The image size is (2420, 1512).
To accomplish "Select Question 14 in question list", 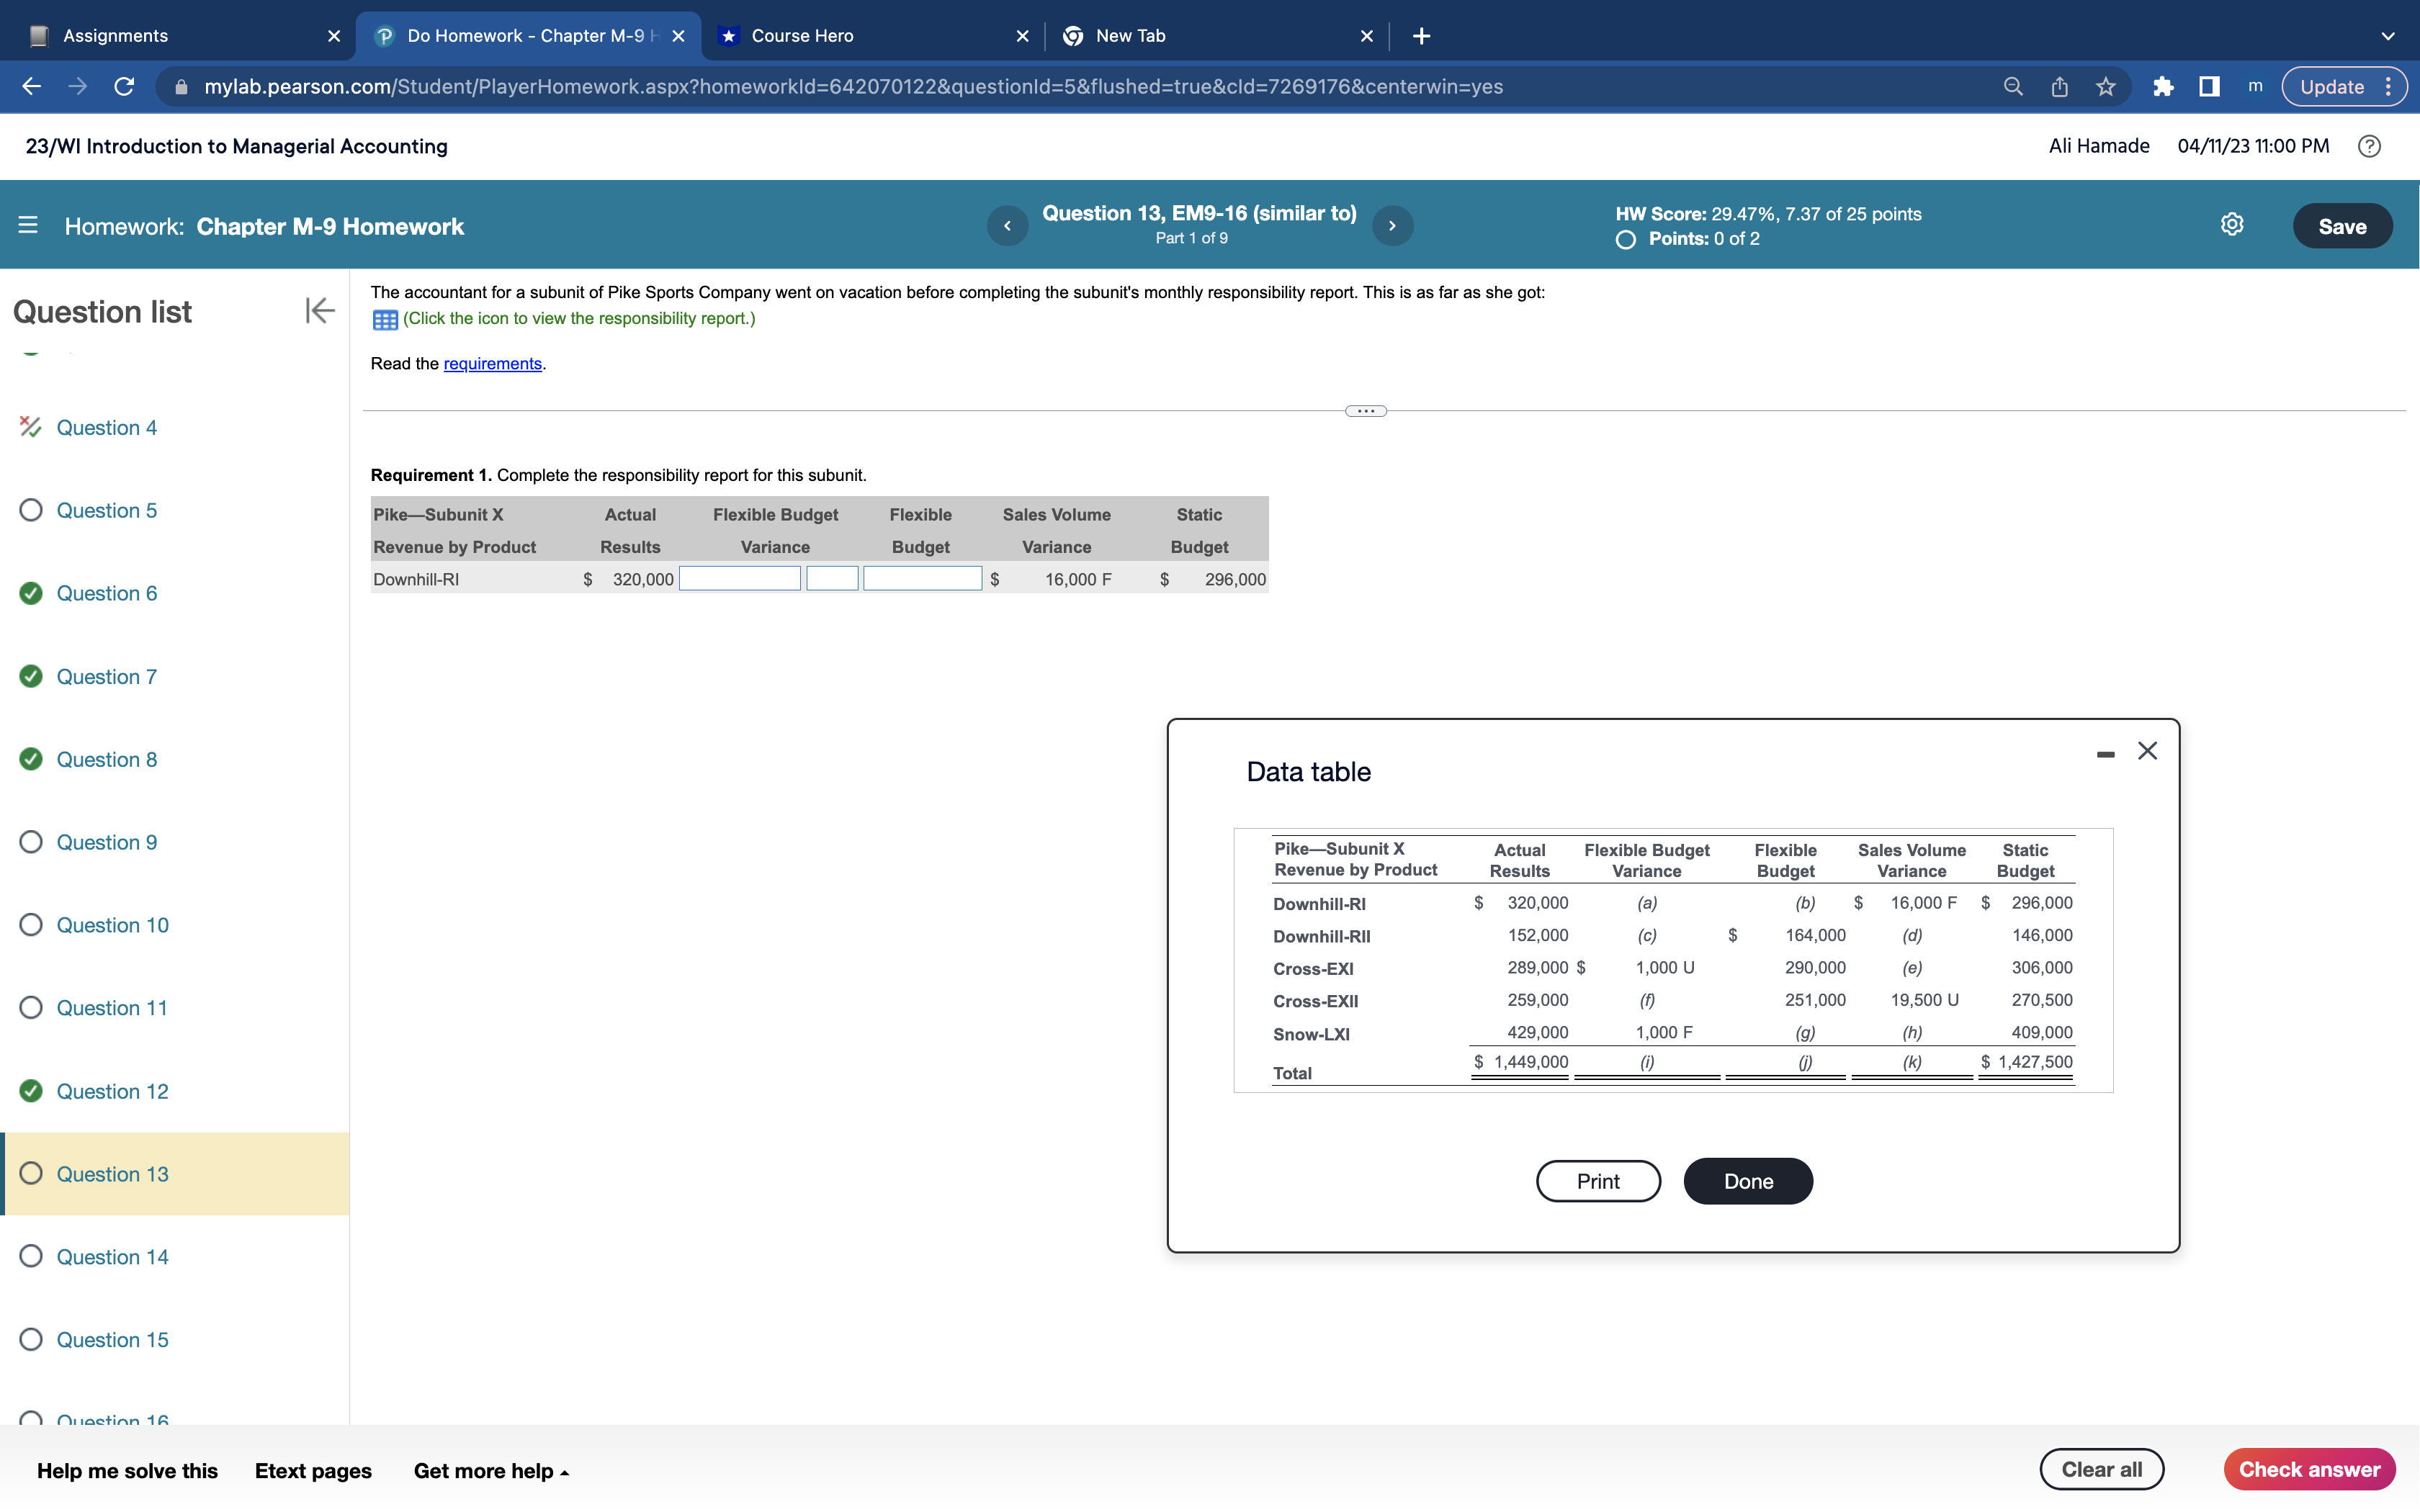I will (x=112, y=1256).
